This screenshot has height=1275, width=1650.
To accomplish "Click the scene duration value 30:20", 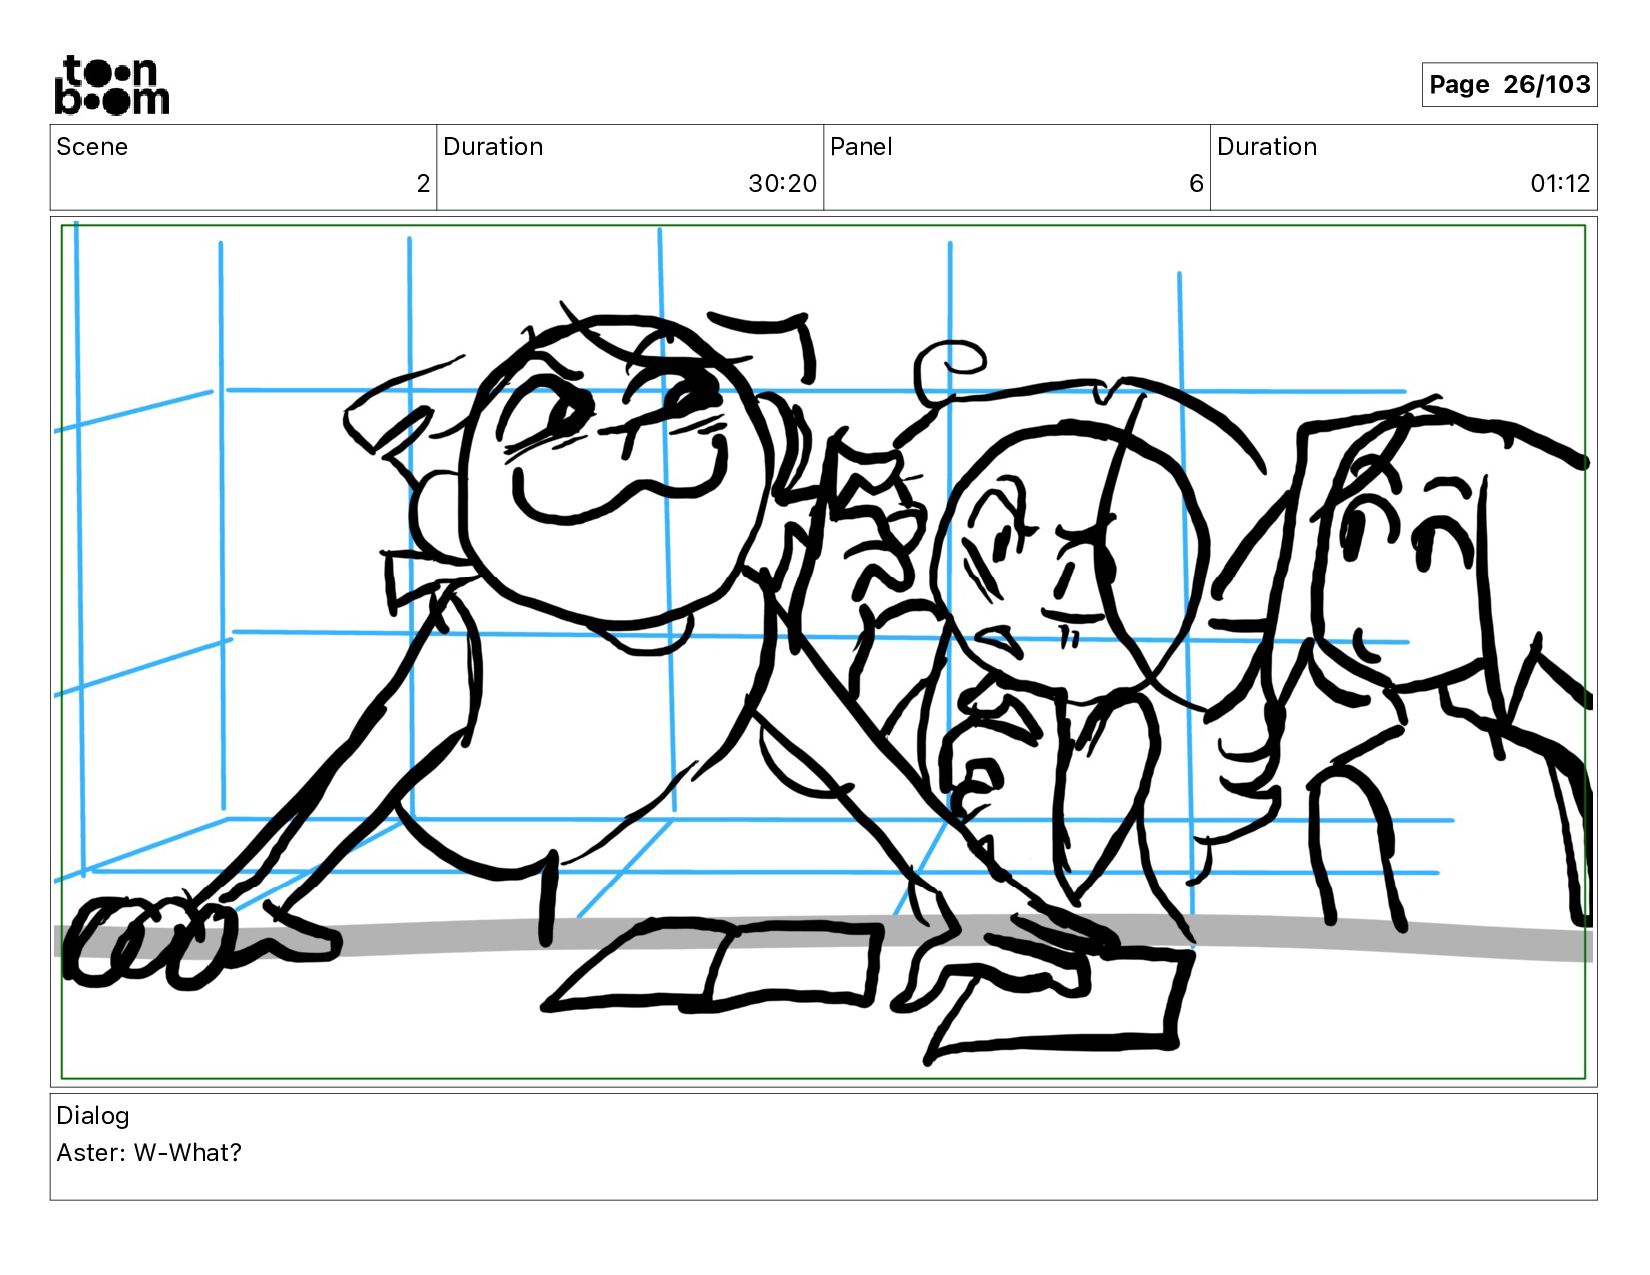I will (x=782, y=184).
